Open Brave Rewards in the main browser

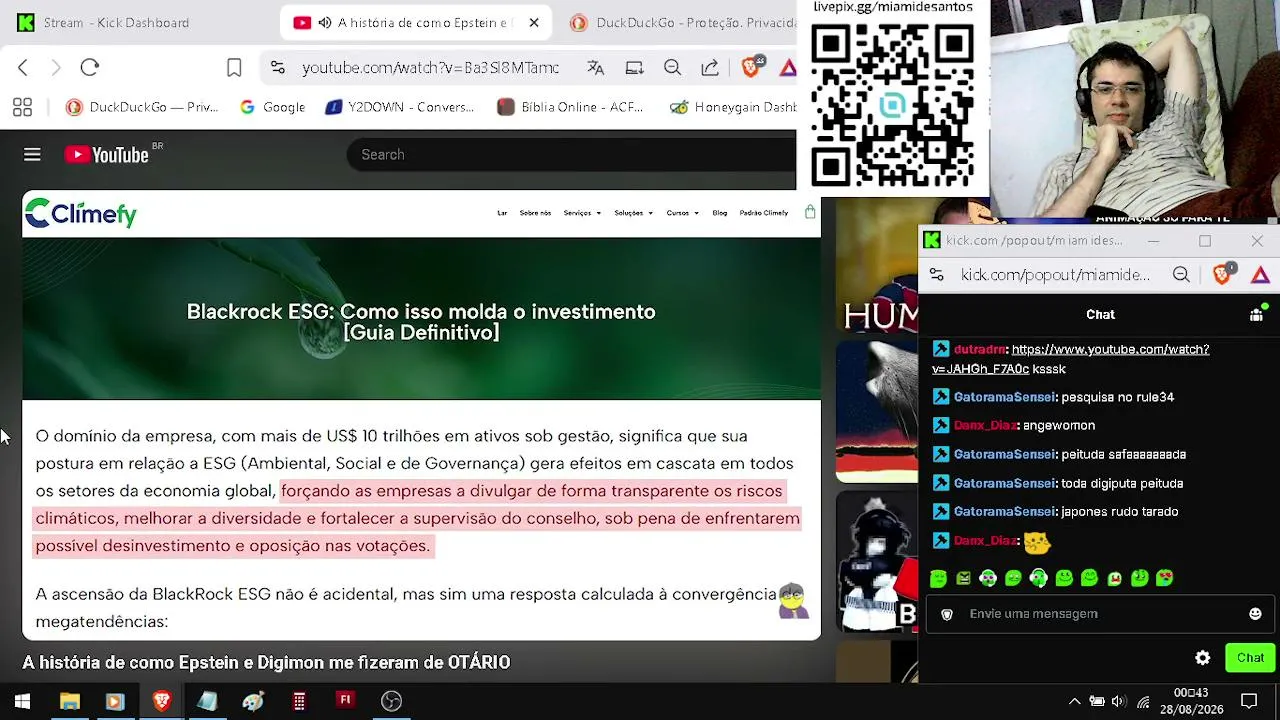click(x=787, y=67)
